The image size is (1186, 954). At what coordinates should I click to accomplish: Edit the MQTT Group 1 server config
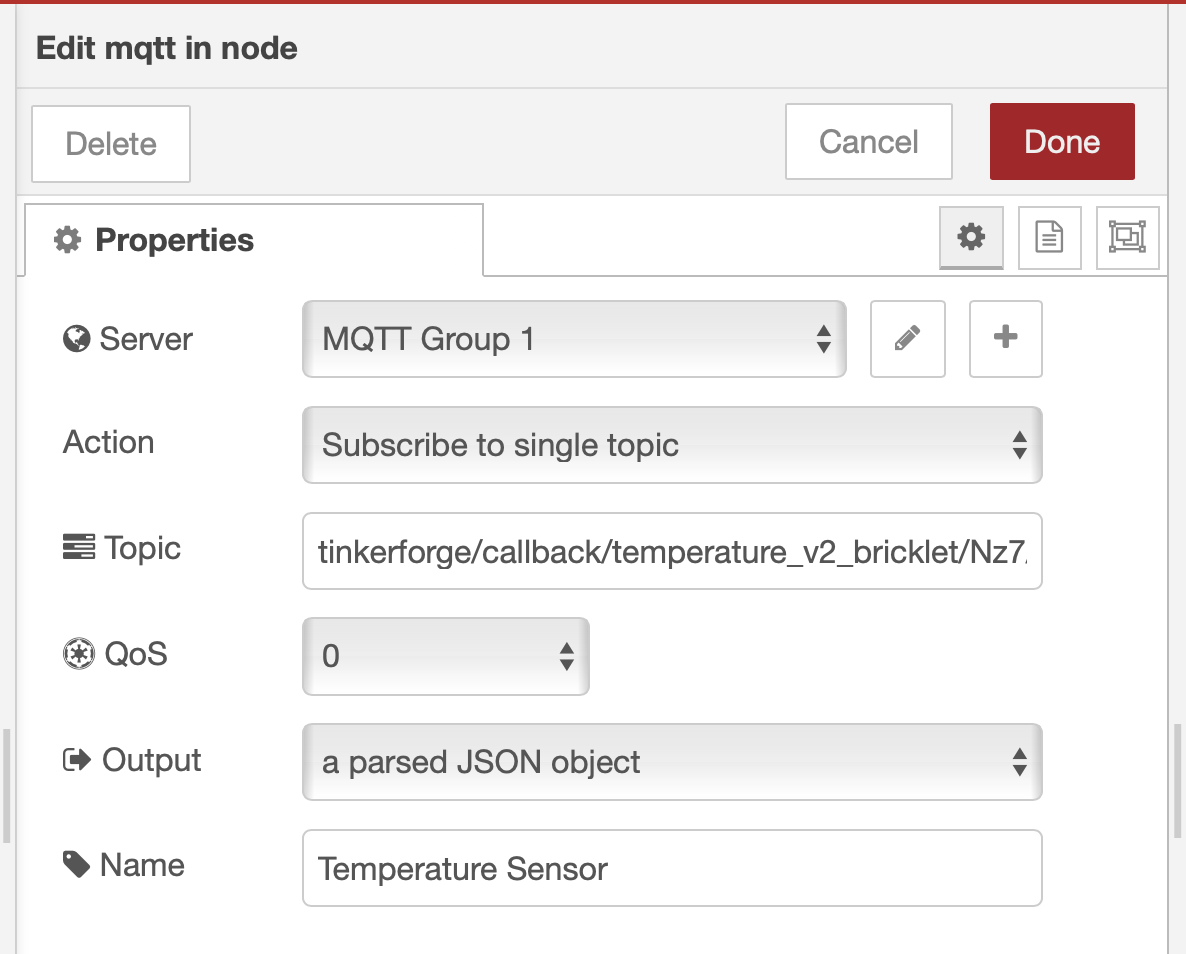(907, 339)
